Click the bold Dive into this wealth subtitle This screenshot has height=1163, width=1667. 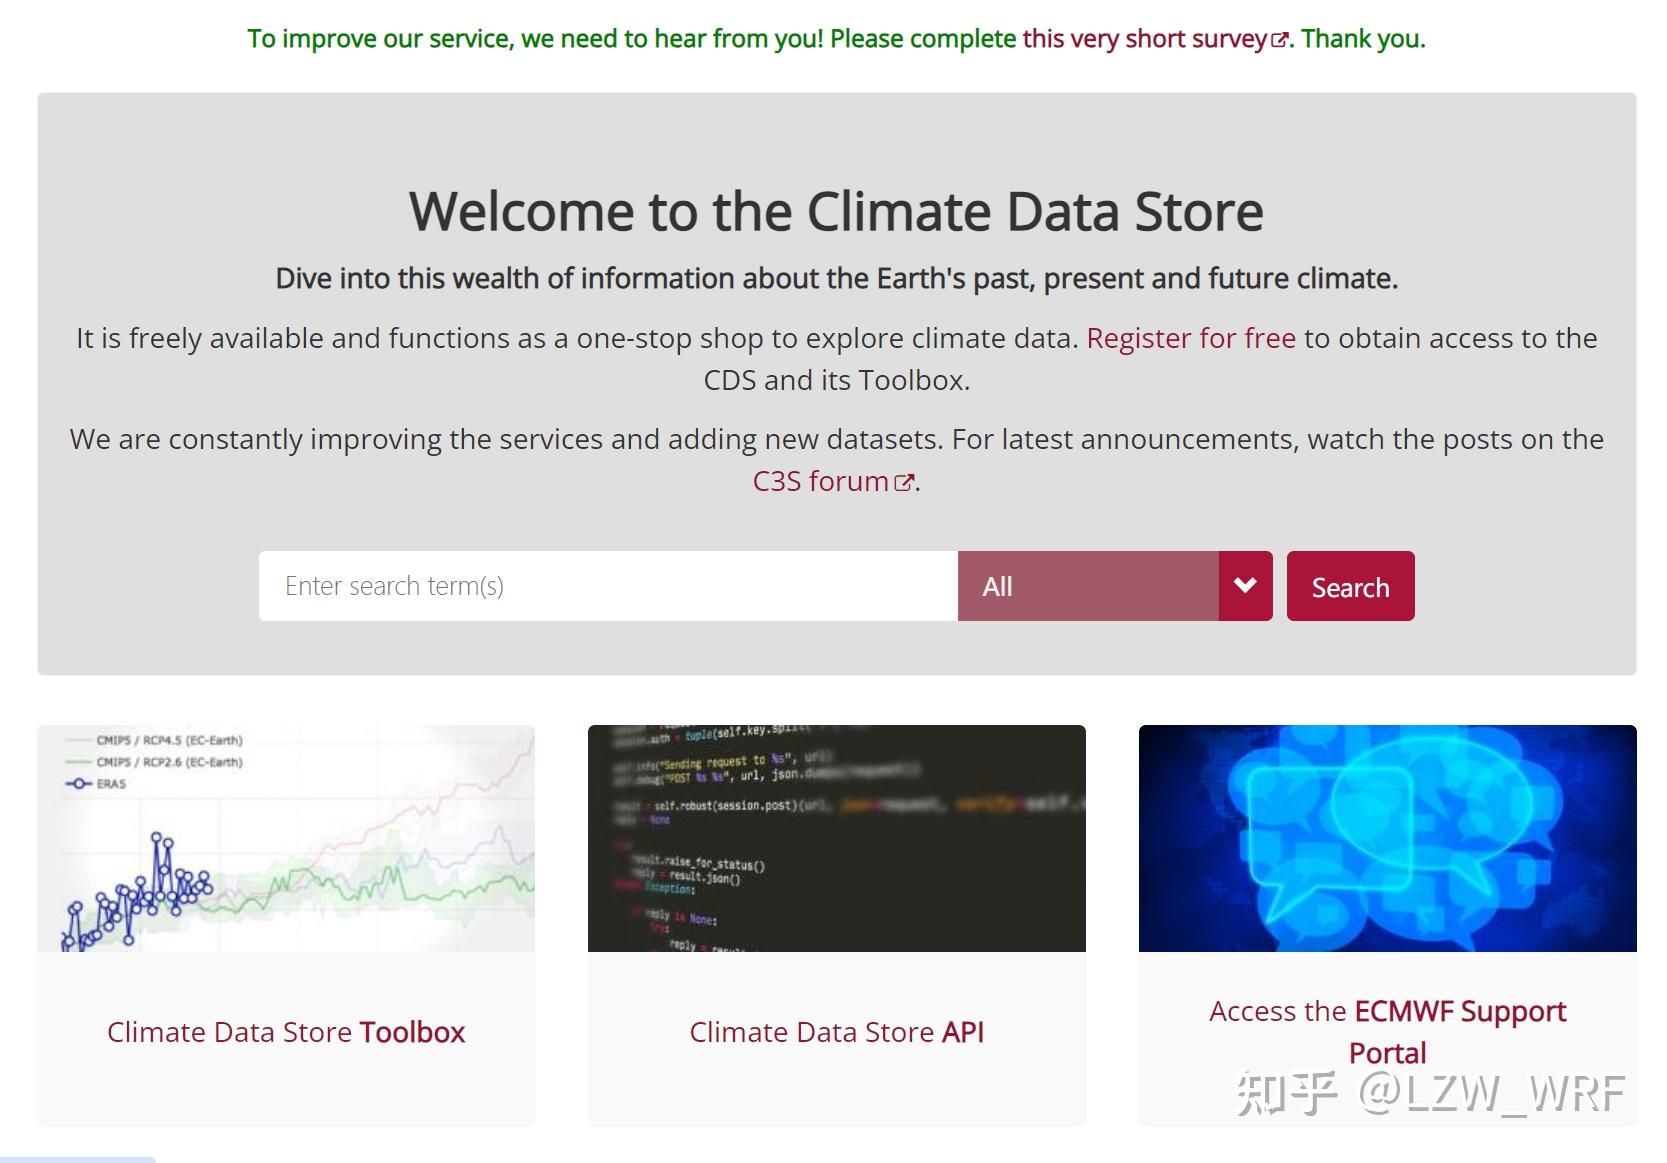click(836, 279)
